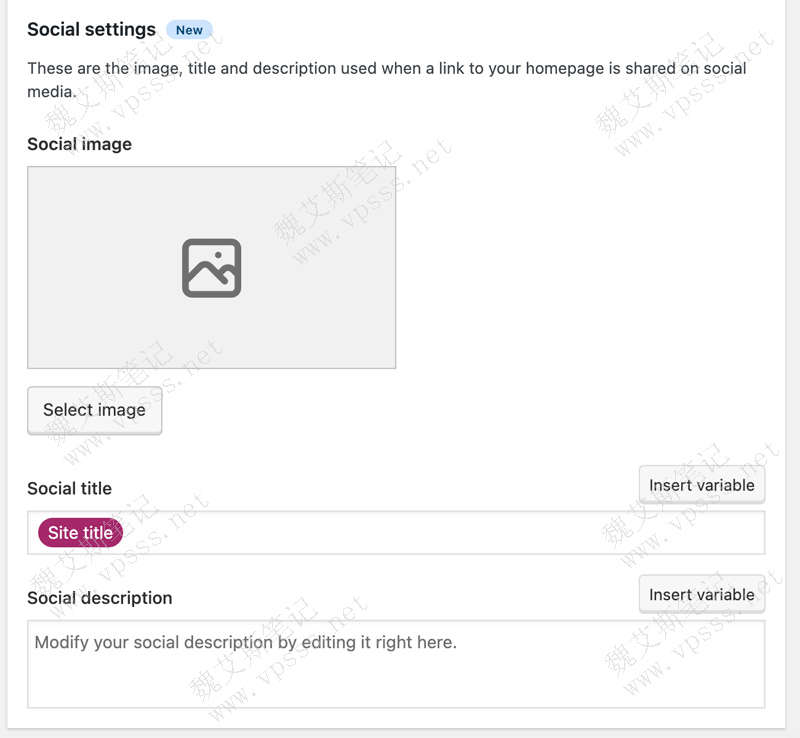Click the Social settings heading

coord(91,30)
